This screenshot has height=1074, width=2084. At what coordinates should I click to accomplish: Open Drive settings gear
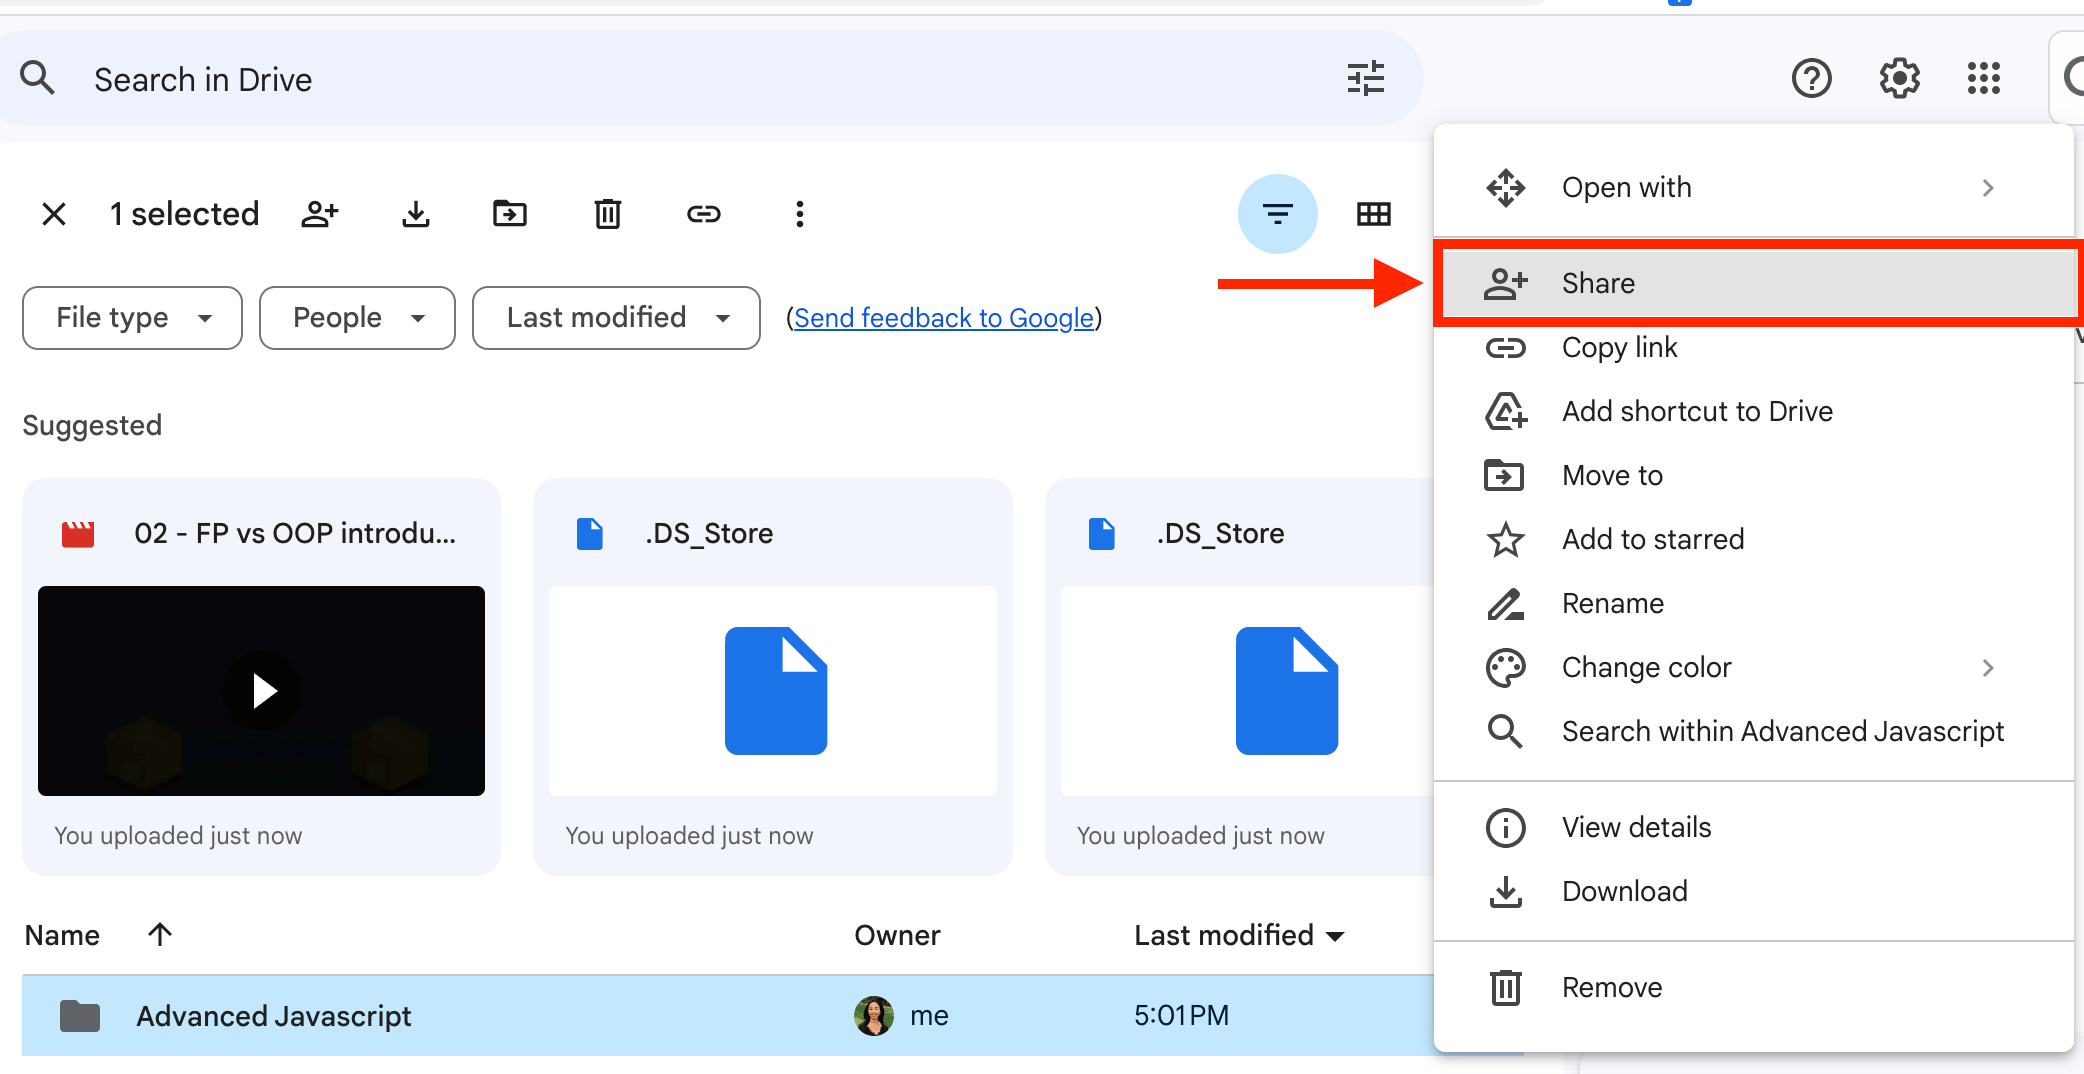1898,78
